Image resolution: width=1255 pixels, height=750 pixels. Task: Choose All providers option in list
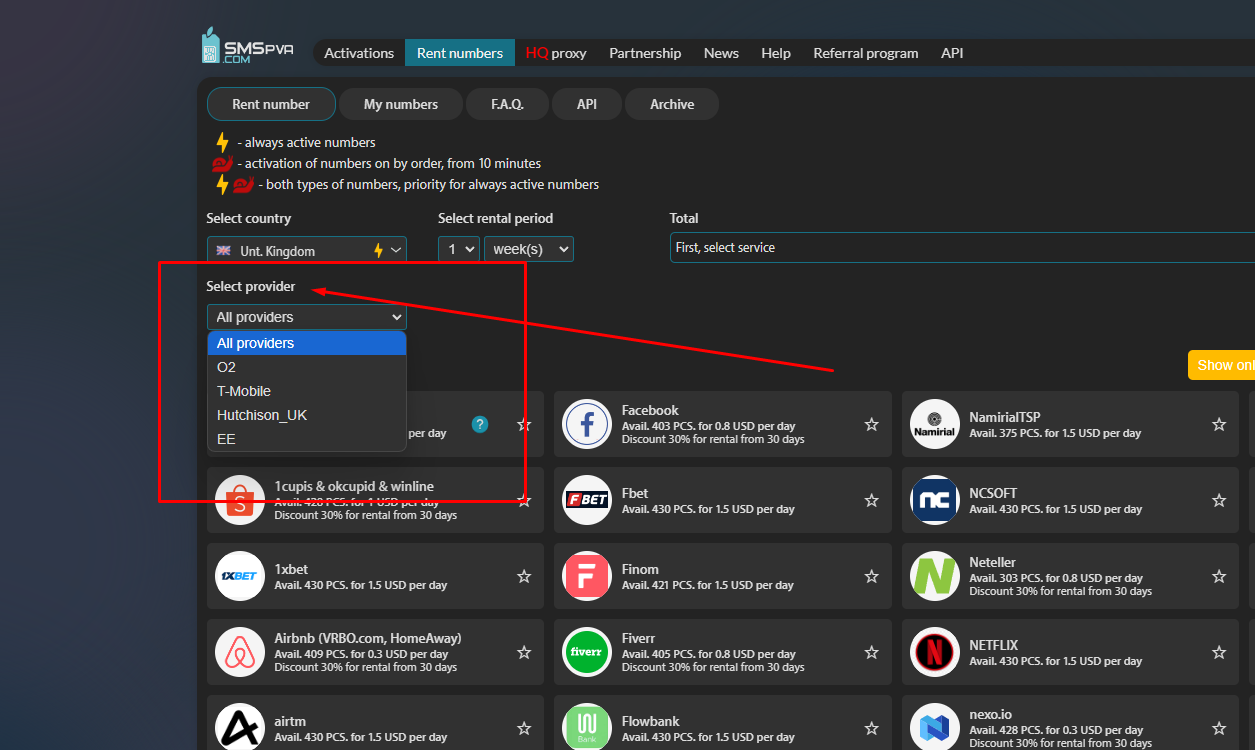point(307,343)
